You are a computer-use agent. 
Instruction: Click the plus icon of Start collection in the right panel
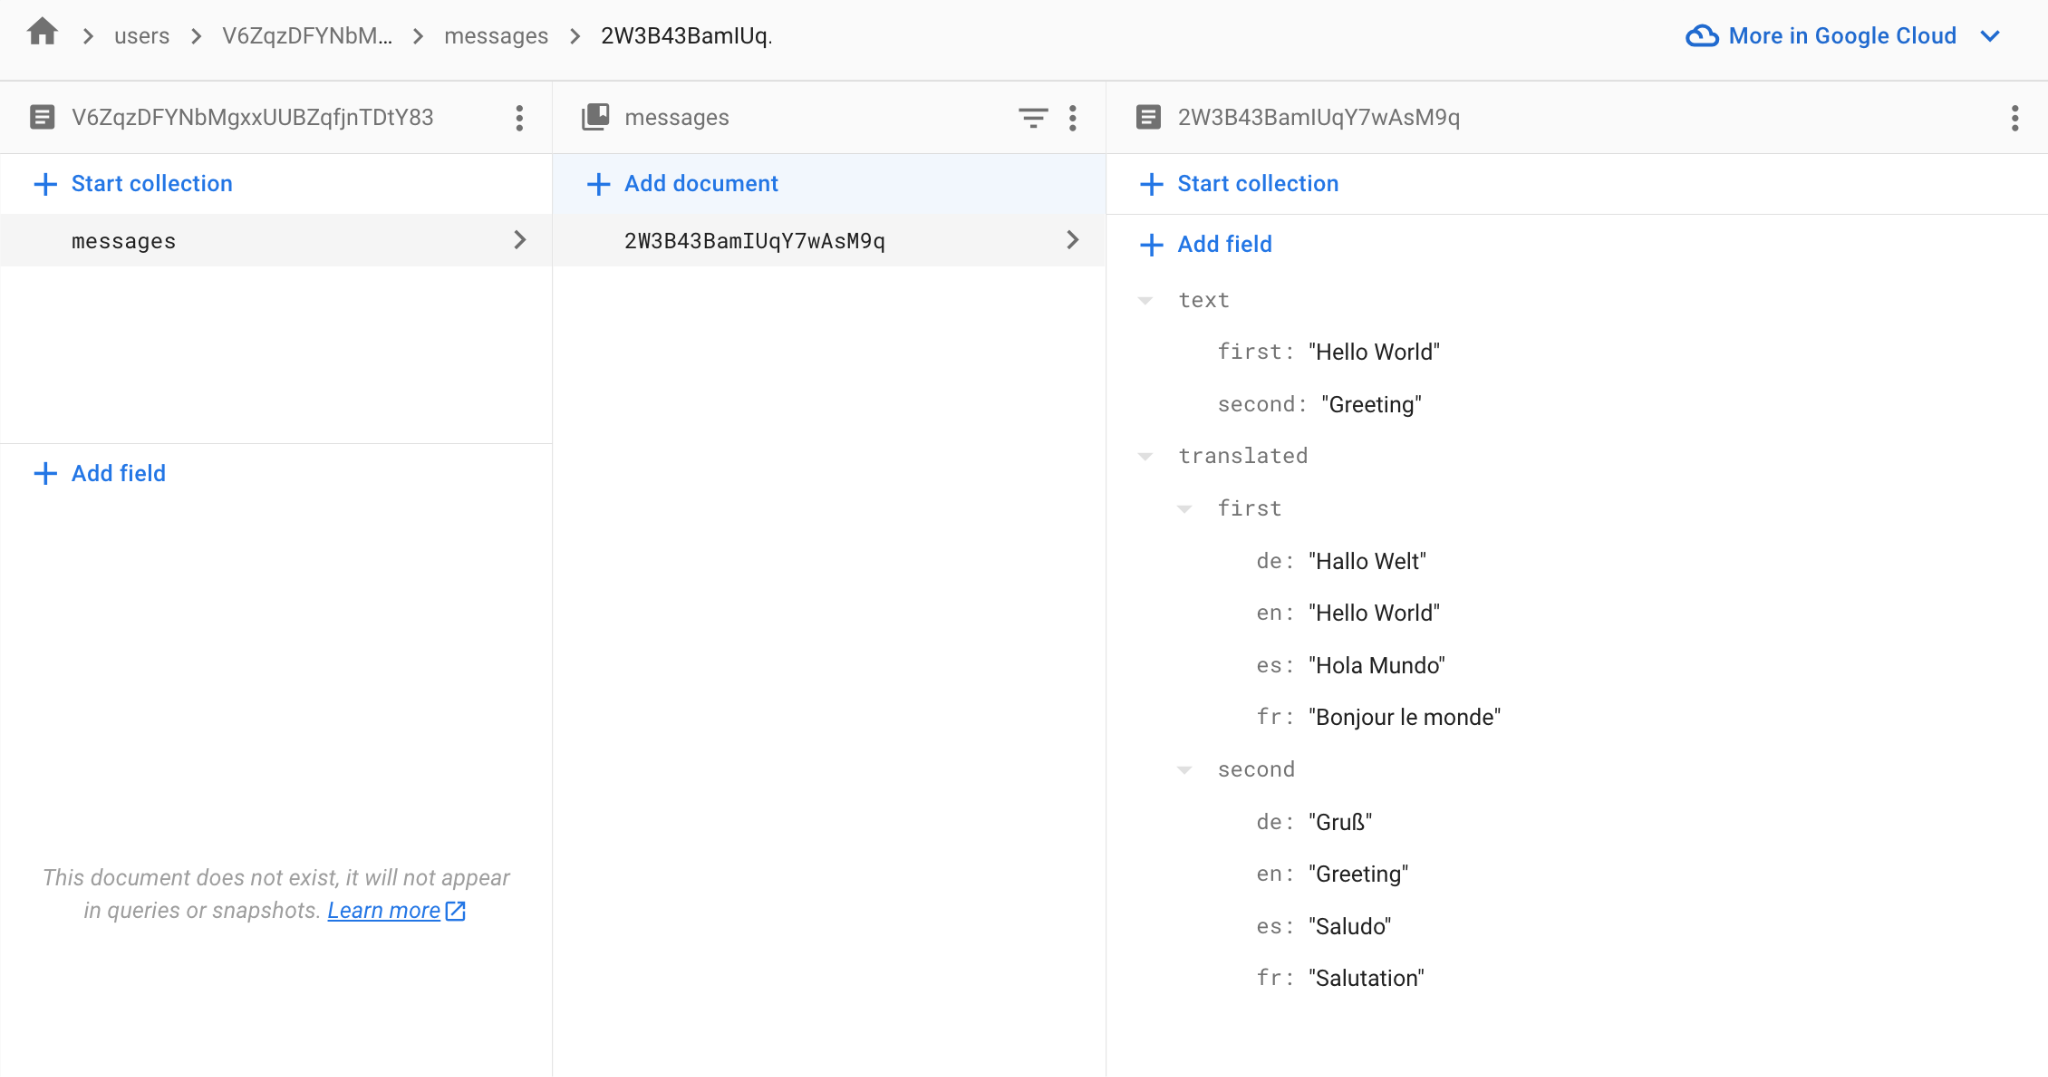[1151, 184]
